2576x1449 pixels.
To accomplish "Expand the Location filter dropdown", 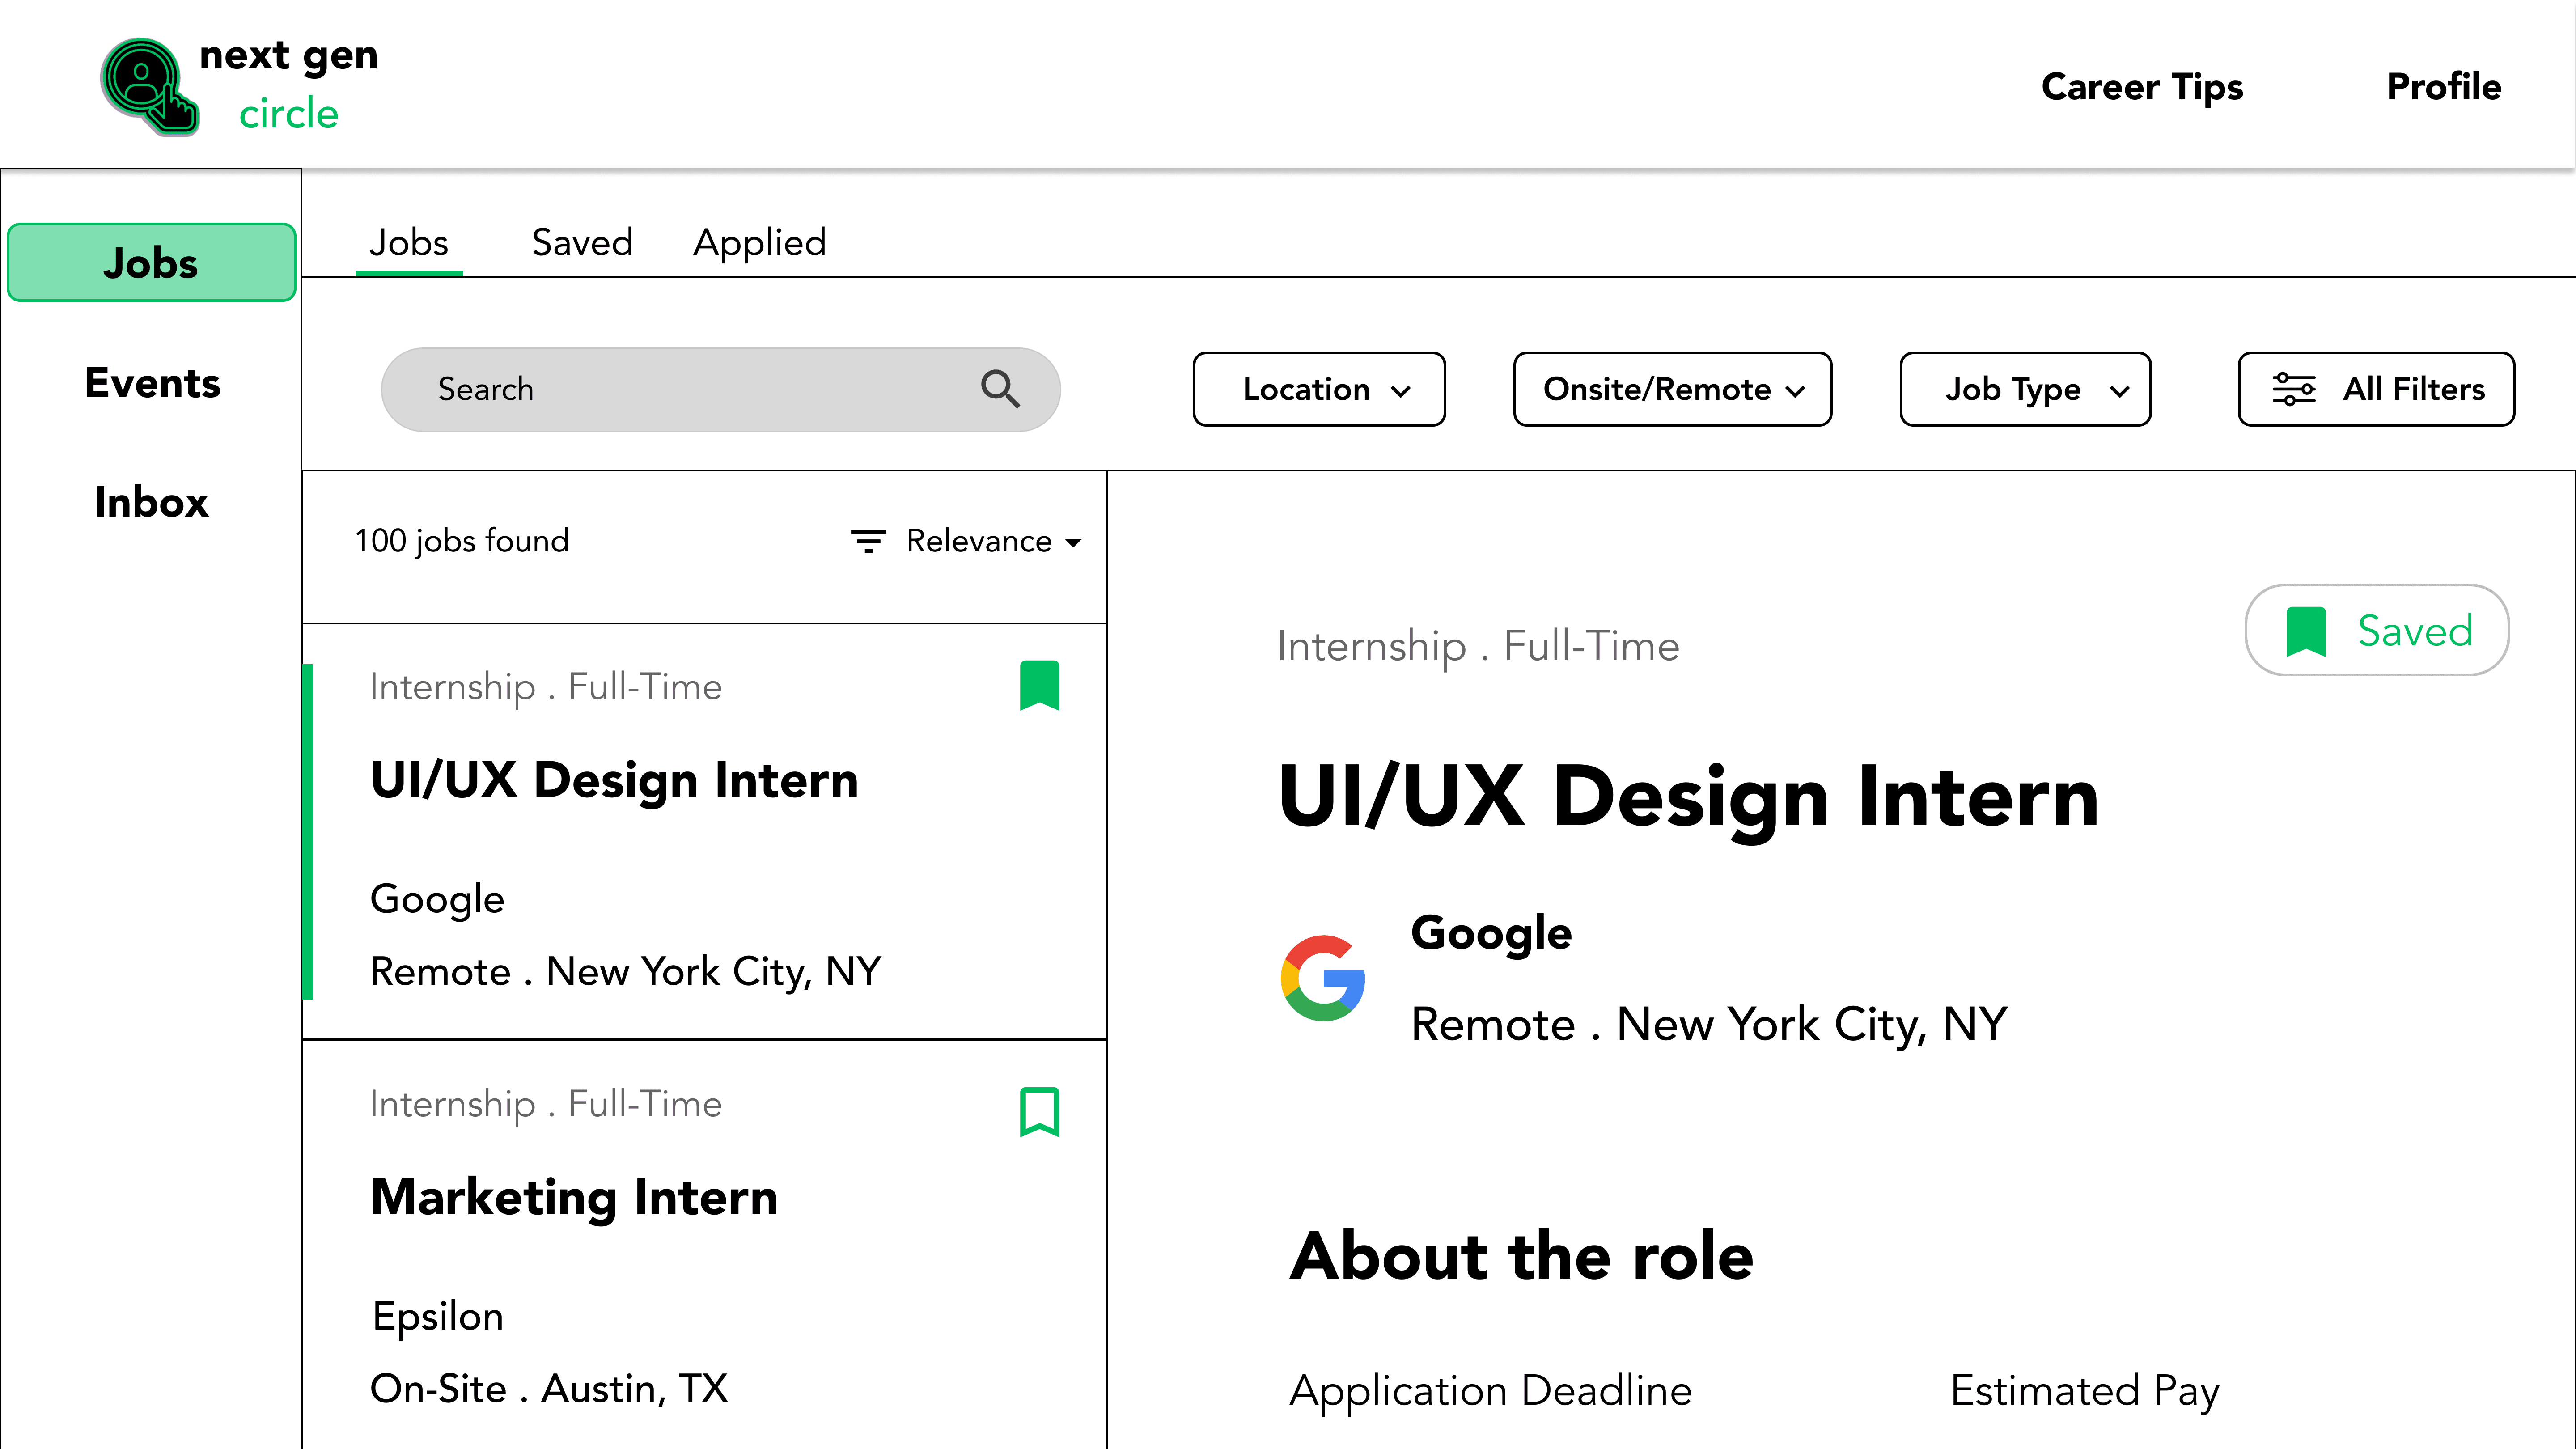I will tap(1318, 389).
